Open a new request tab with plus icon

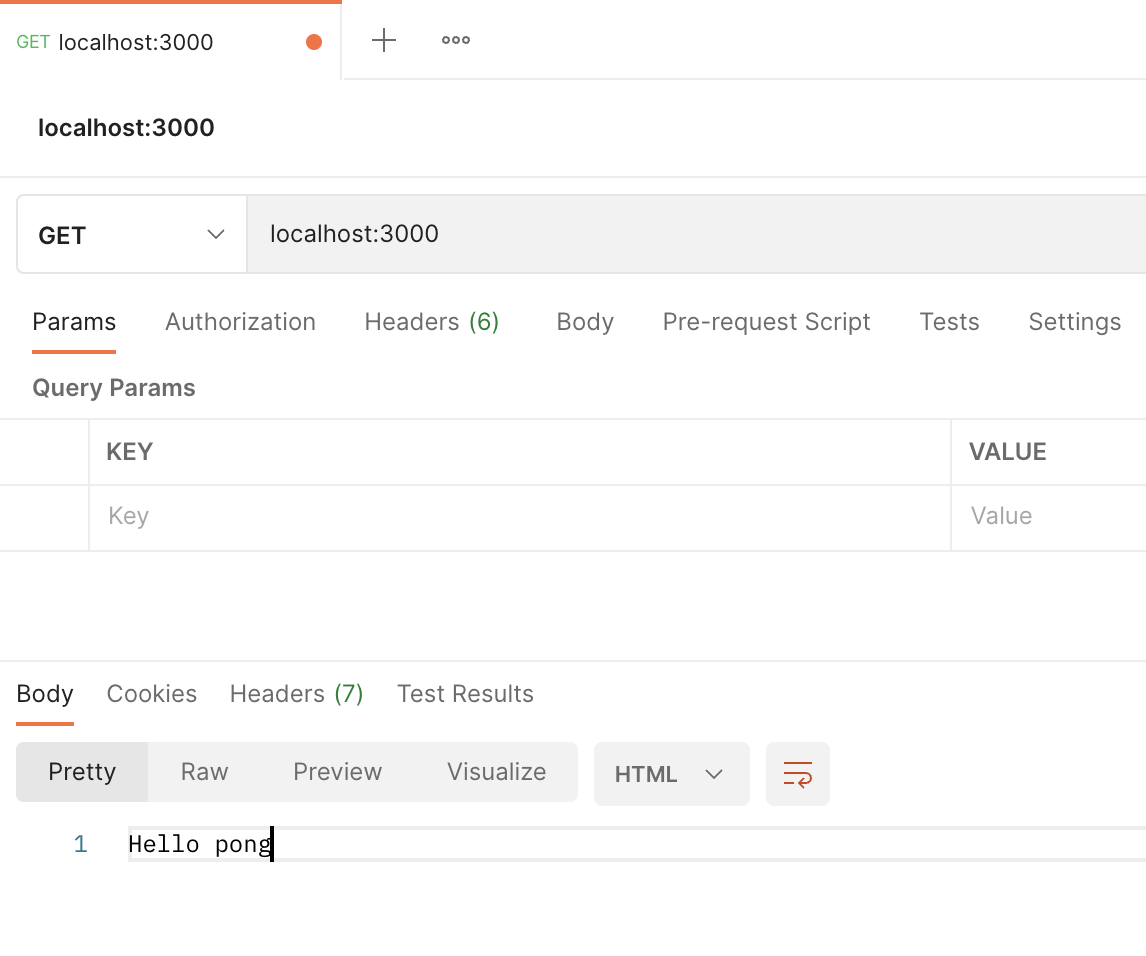click(384, 40)
